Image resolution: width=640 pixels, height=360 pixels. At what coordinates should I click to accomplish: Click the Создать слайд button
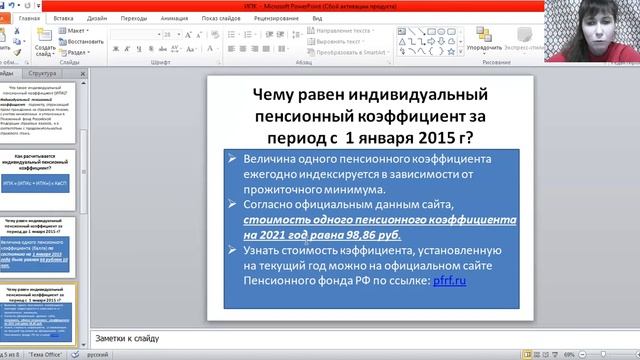[x=45, y=43]
